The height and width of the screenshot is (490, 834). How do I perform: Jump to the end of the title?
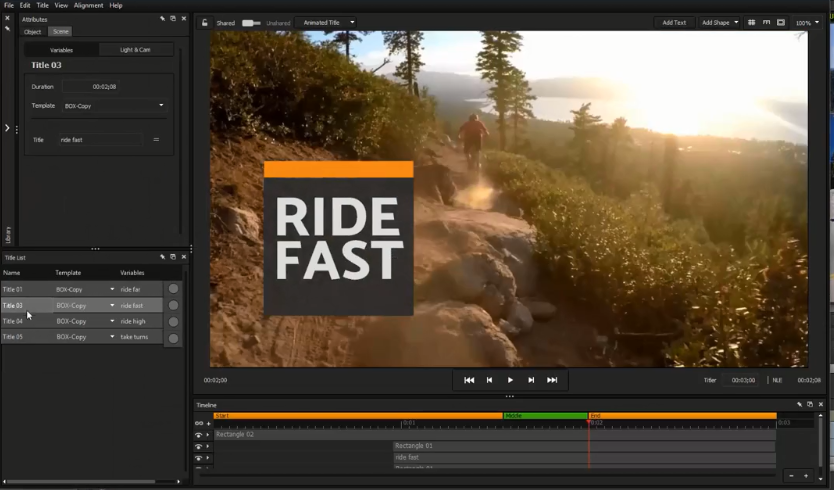point(552,380)
